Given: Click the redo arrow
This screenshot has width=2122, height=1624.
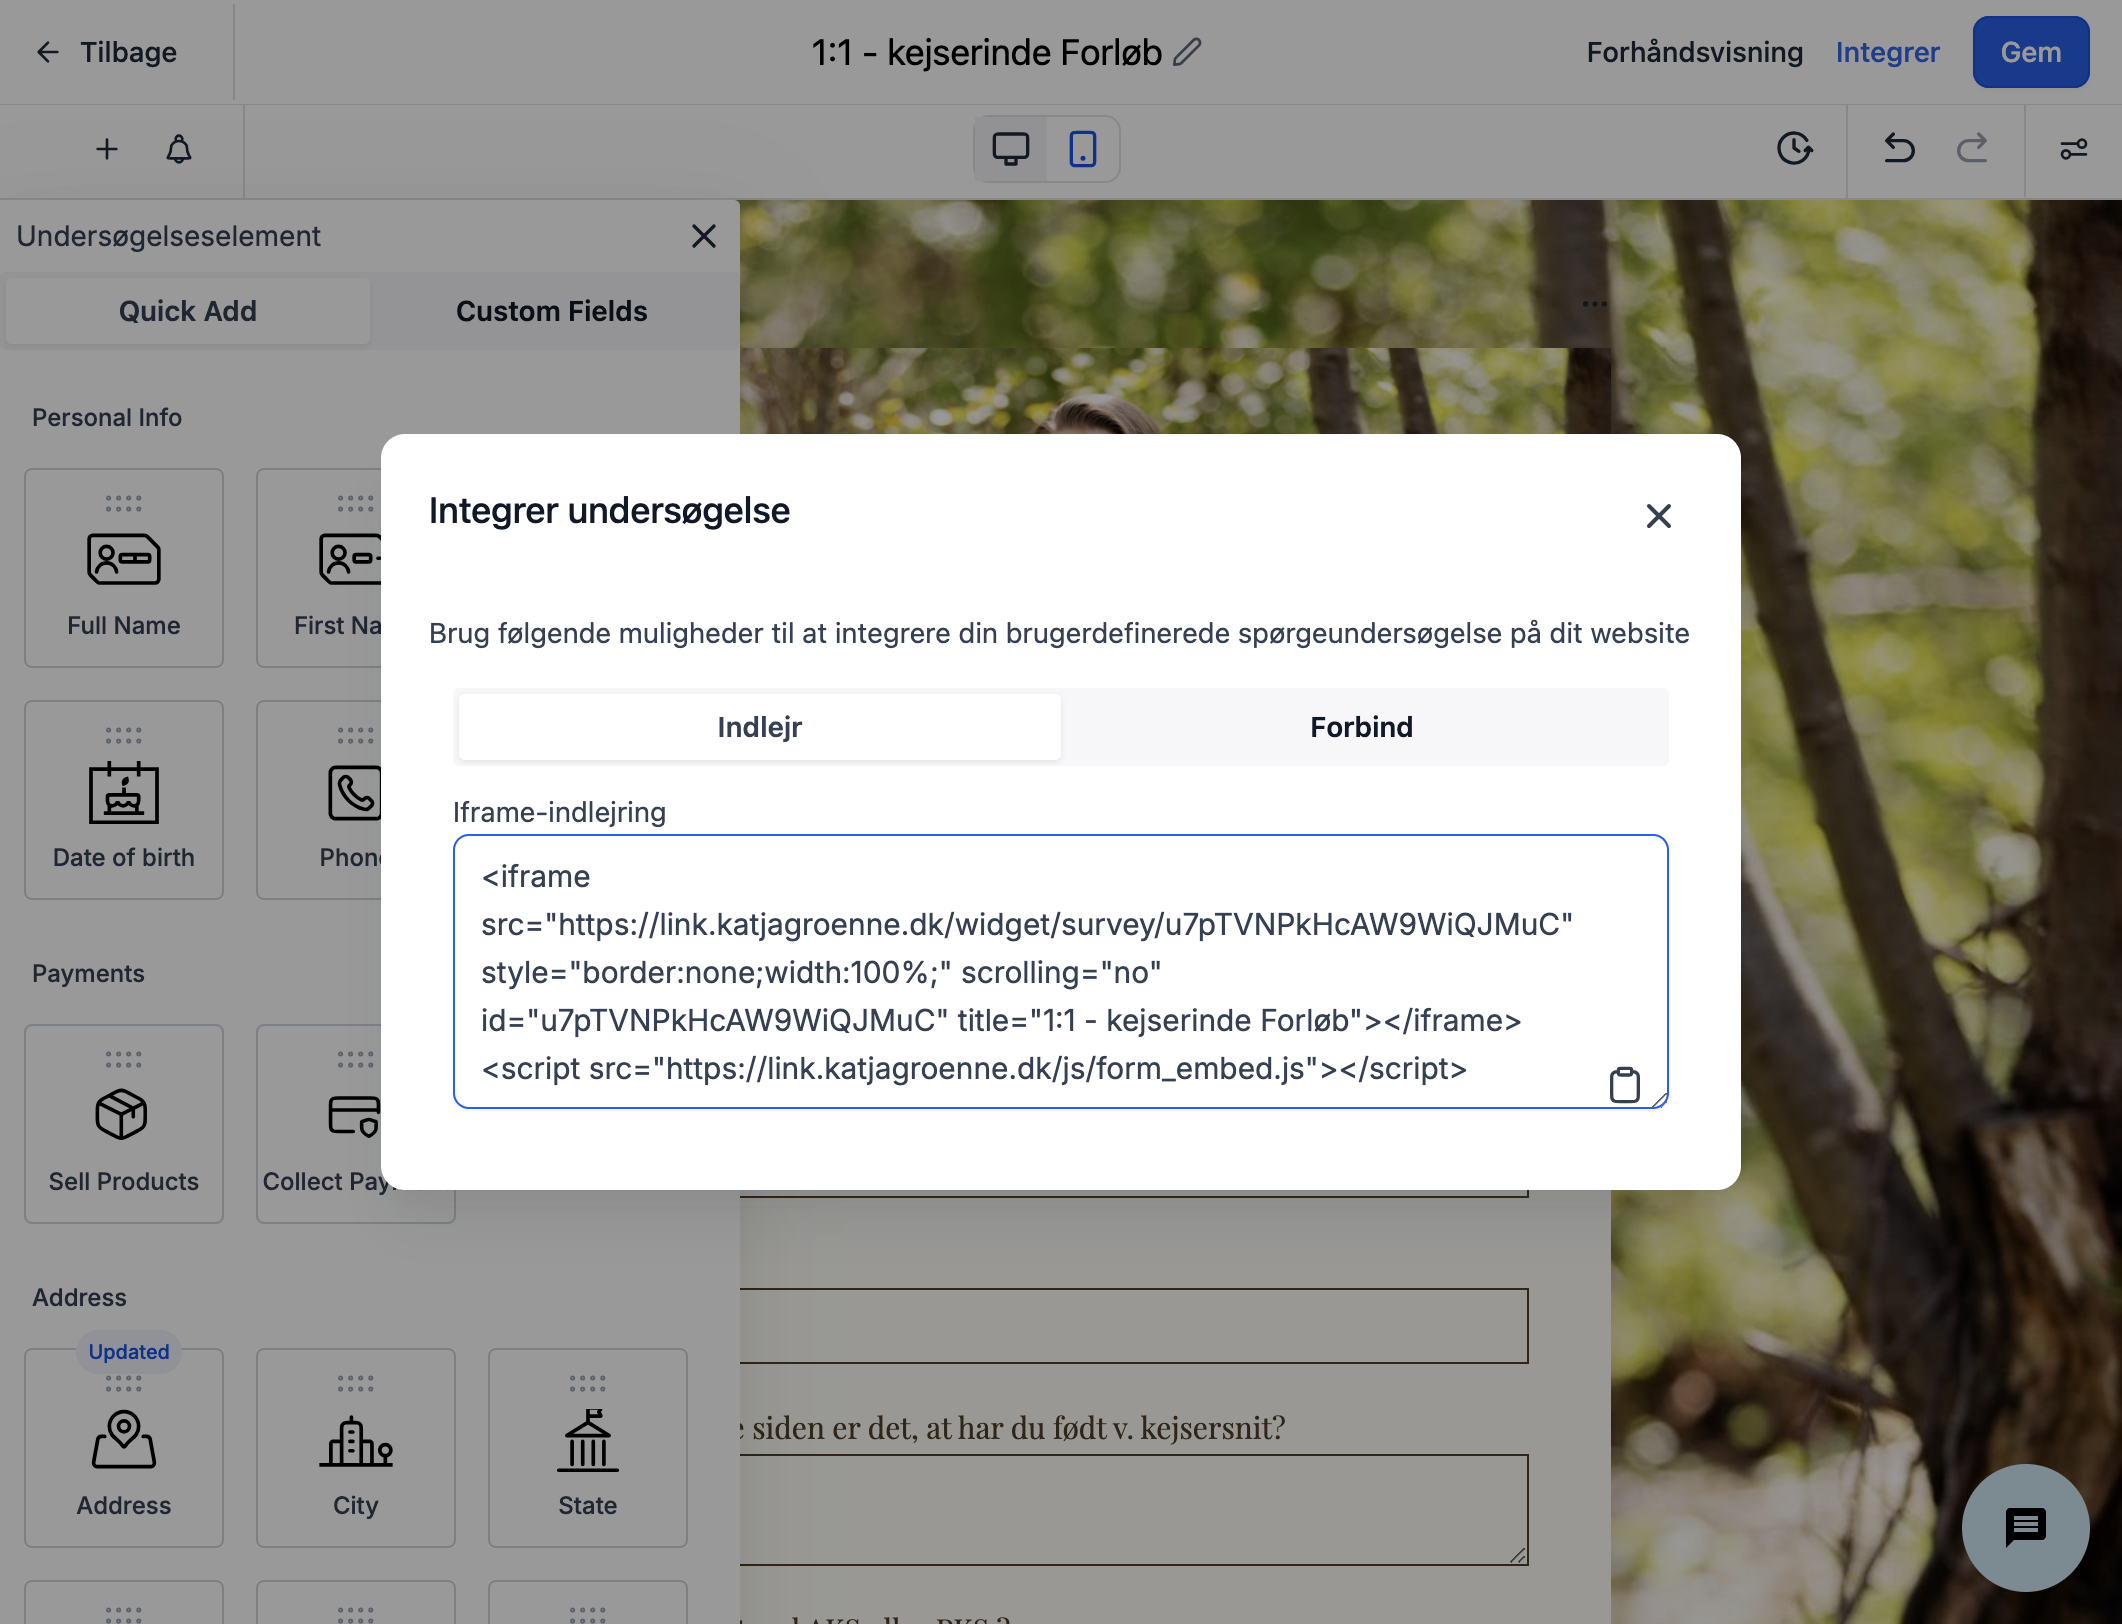Looking at the screenshot, I should (x=1971, y=149).
